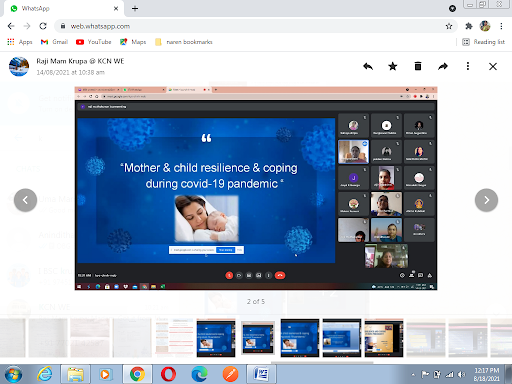Go to next image in viewer
This screenshot has width=512, height=384.
[486, 200]
